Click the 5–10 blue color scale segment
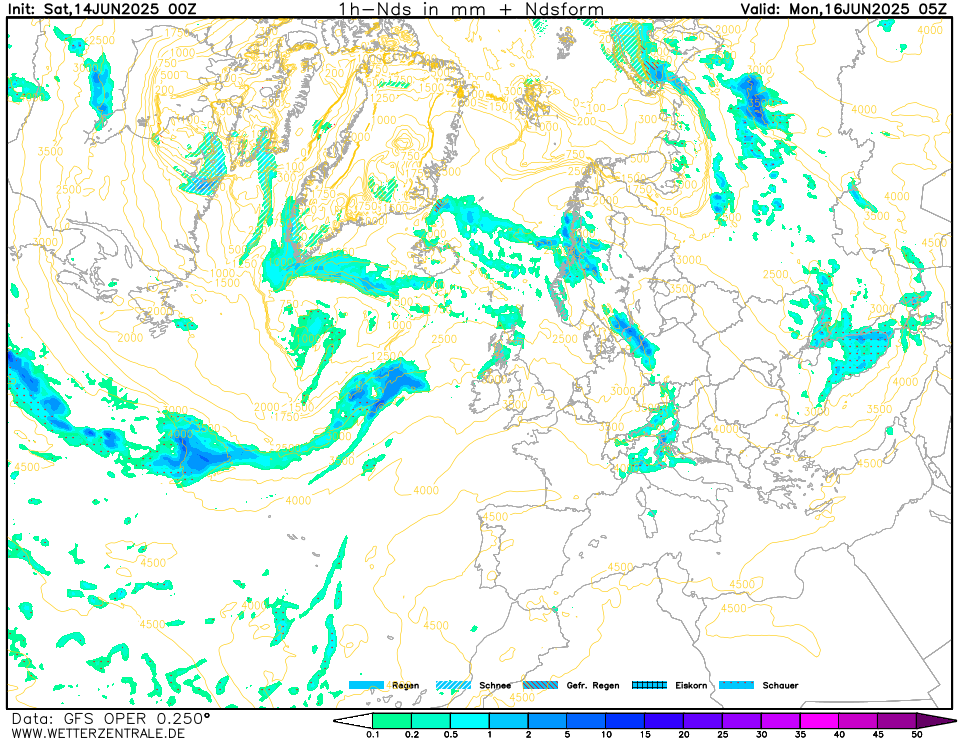Viewport: 959px width, 741px height. tap(587, 721)
